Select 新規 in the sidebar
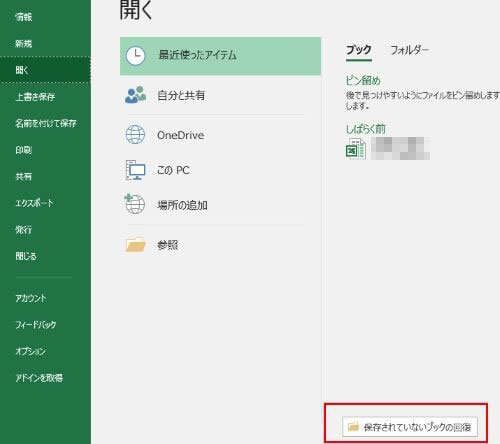The height and width of the screenshot is (444, 500). pos(24,43)
